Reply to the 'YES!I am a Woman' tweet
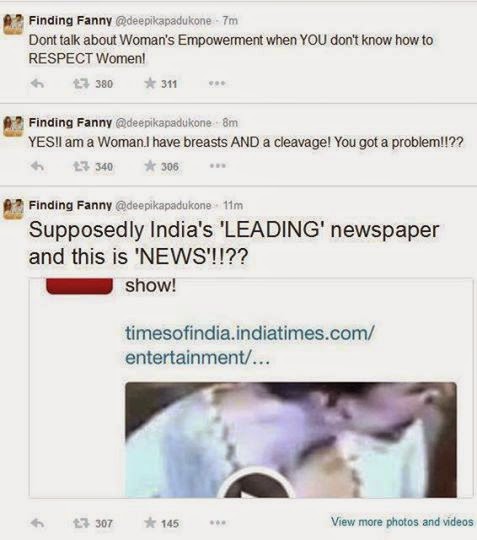The image size is (477, 540). point(37,166)
